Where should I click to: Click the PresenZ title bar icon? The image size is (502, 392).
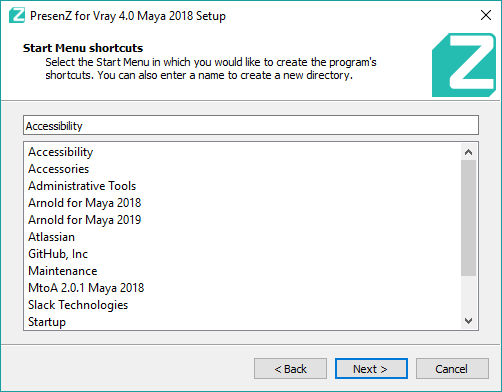[17, 15]
